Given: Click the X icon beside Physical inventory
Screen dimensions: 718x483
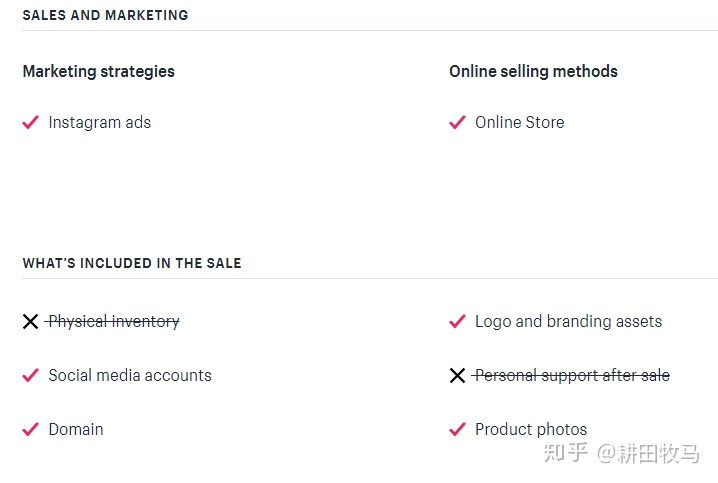Looking at the screenshot, I should 30,322.
